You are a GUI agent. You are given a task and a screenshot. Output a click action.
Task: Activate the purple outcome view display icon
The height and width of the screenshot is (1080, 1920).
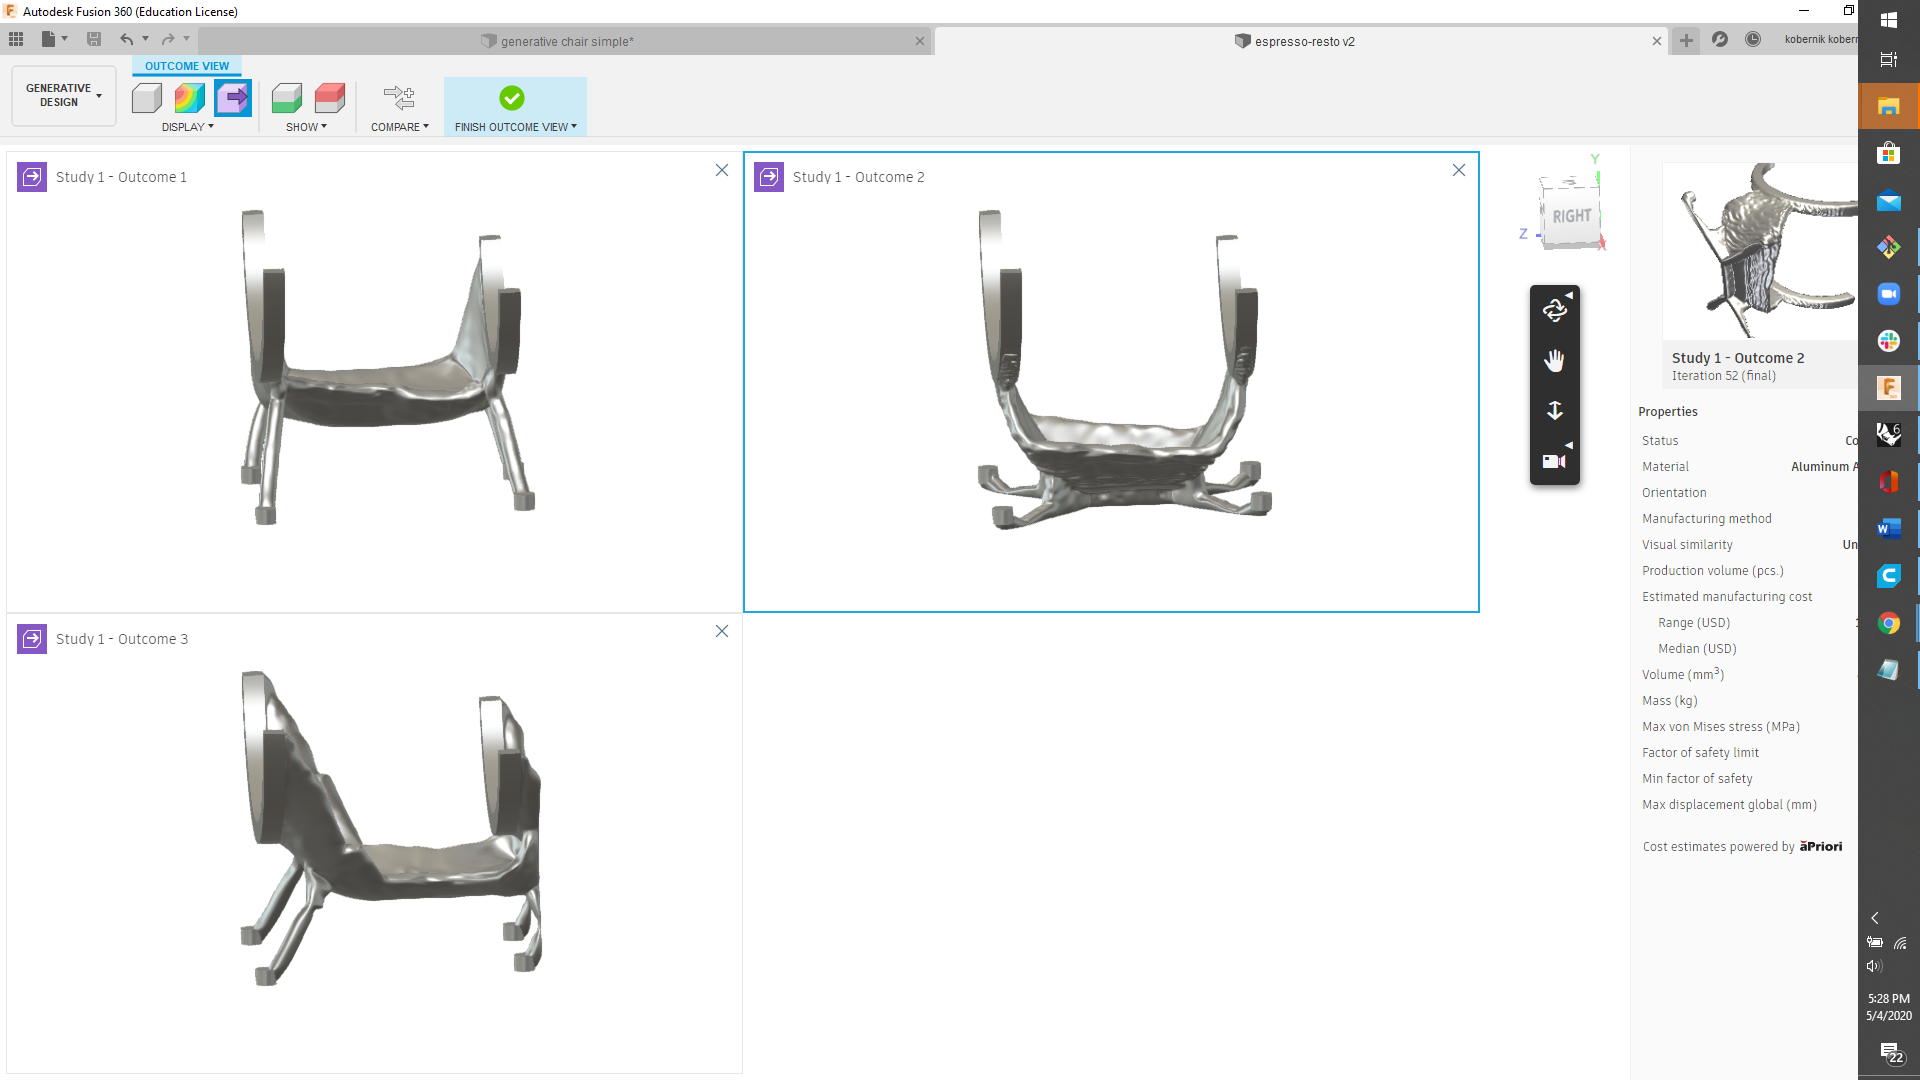pos(232,98)
